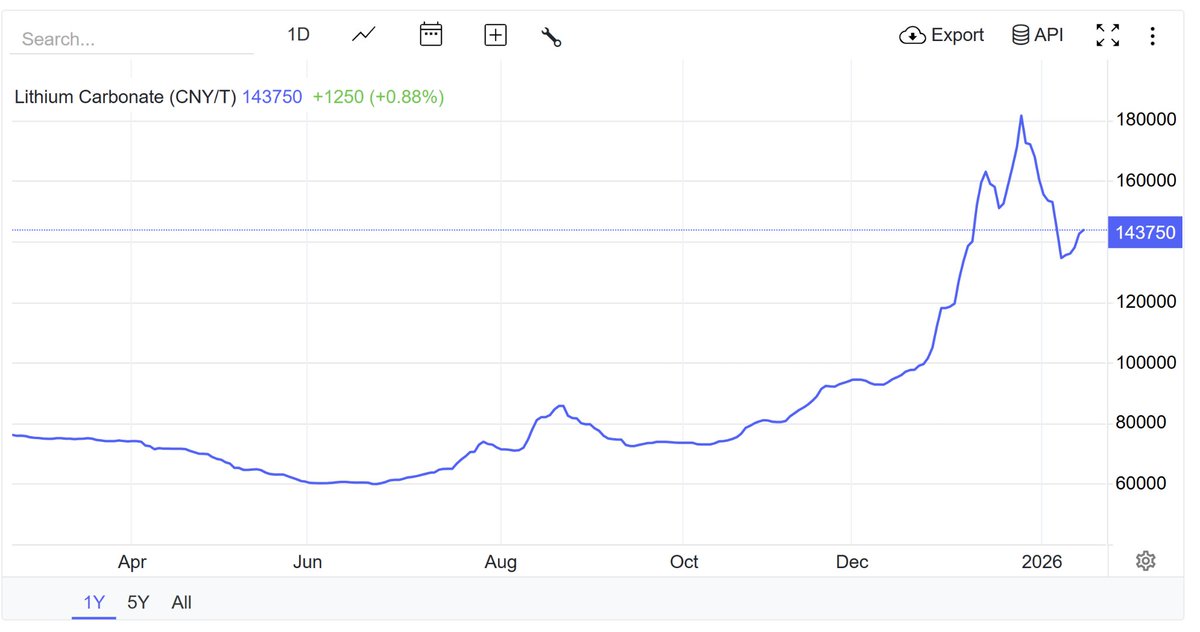
Task: Click the API database button
Action: click(x=1038, y=35)
